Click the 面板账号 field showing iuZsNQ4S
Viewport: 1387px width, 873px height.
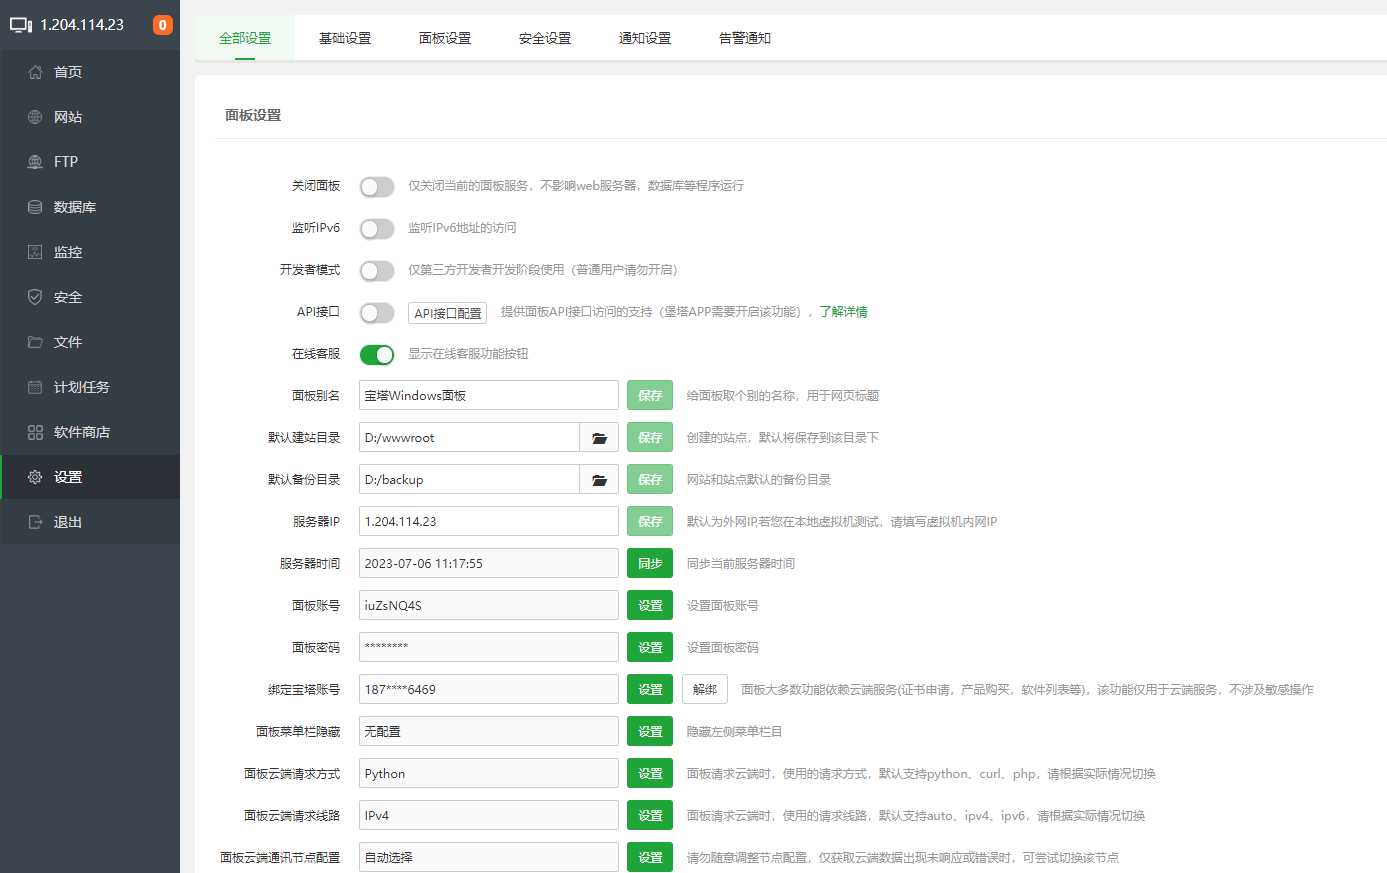489,606
